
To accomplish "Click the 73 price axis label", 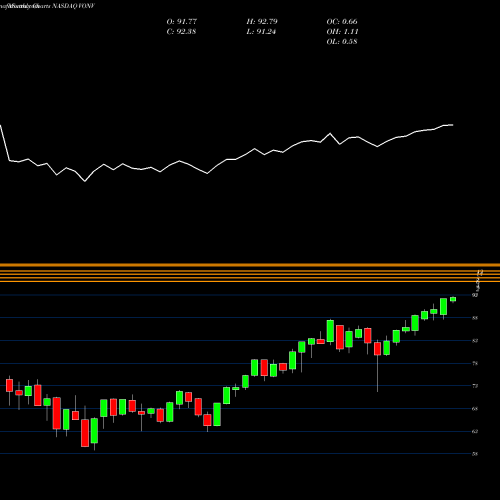I will [475, 386].
